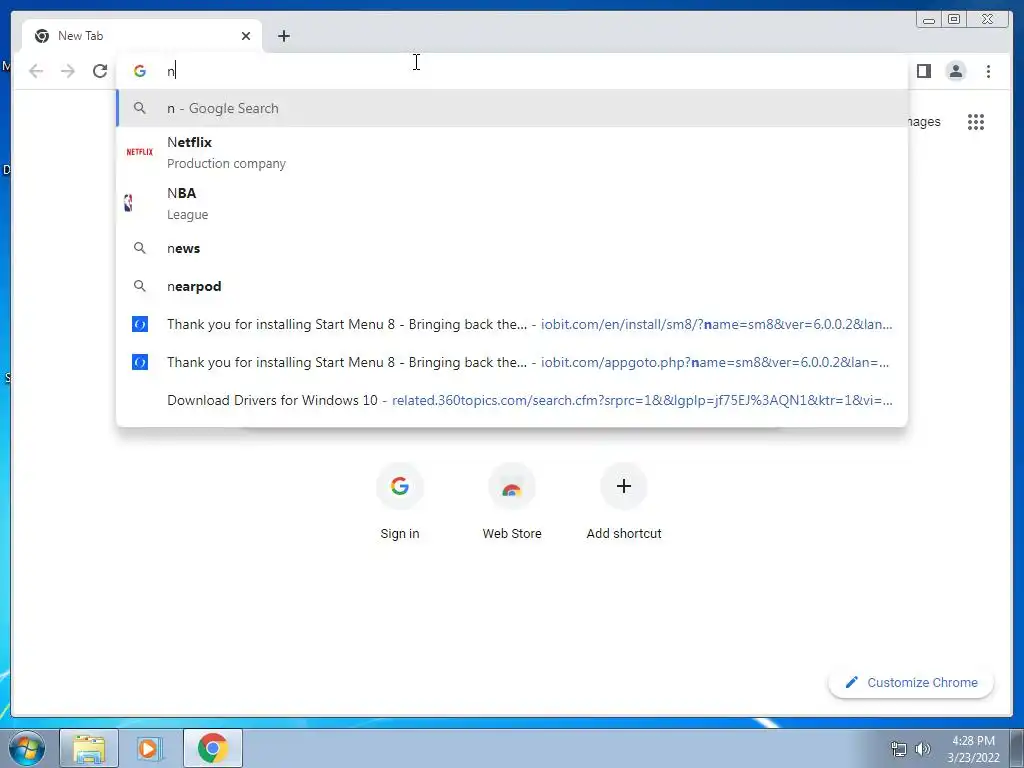This screenshot has height=768, width=1024.
Task: Open Windows Explorer from the taskbar
Action: (89, 748)
